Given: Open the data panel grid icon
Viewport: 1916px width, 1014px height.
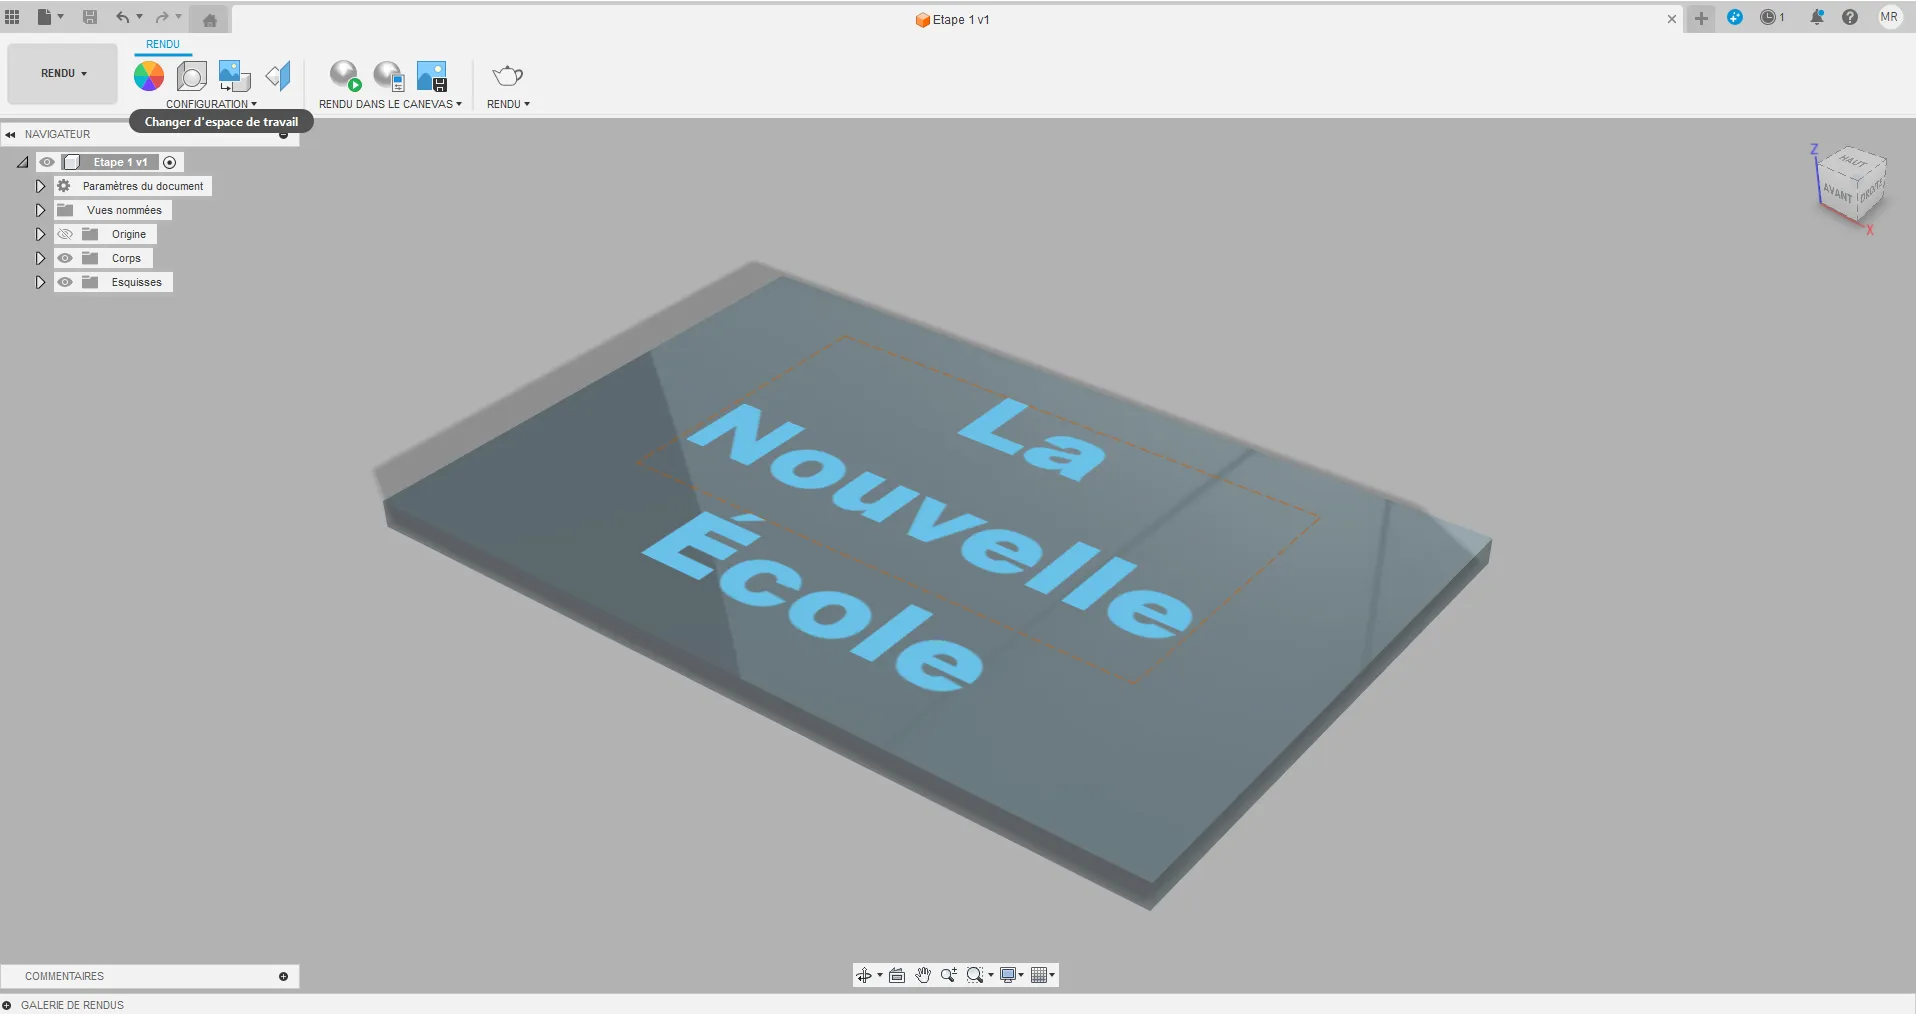Looking at the screenshot, I should point(12,17).
